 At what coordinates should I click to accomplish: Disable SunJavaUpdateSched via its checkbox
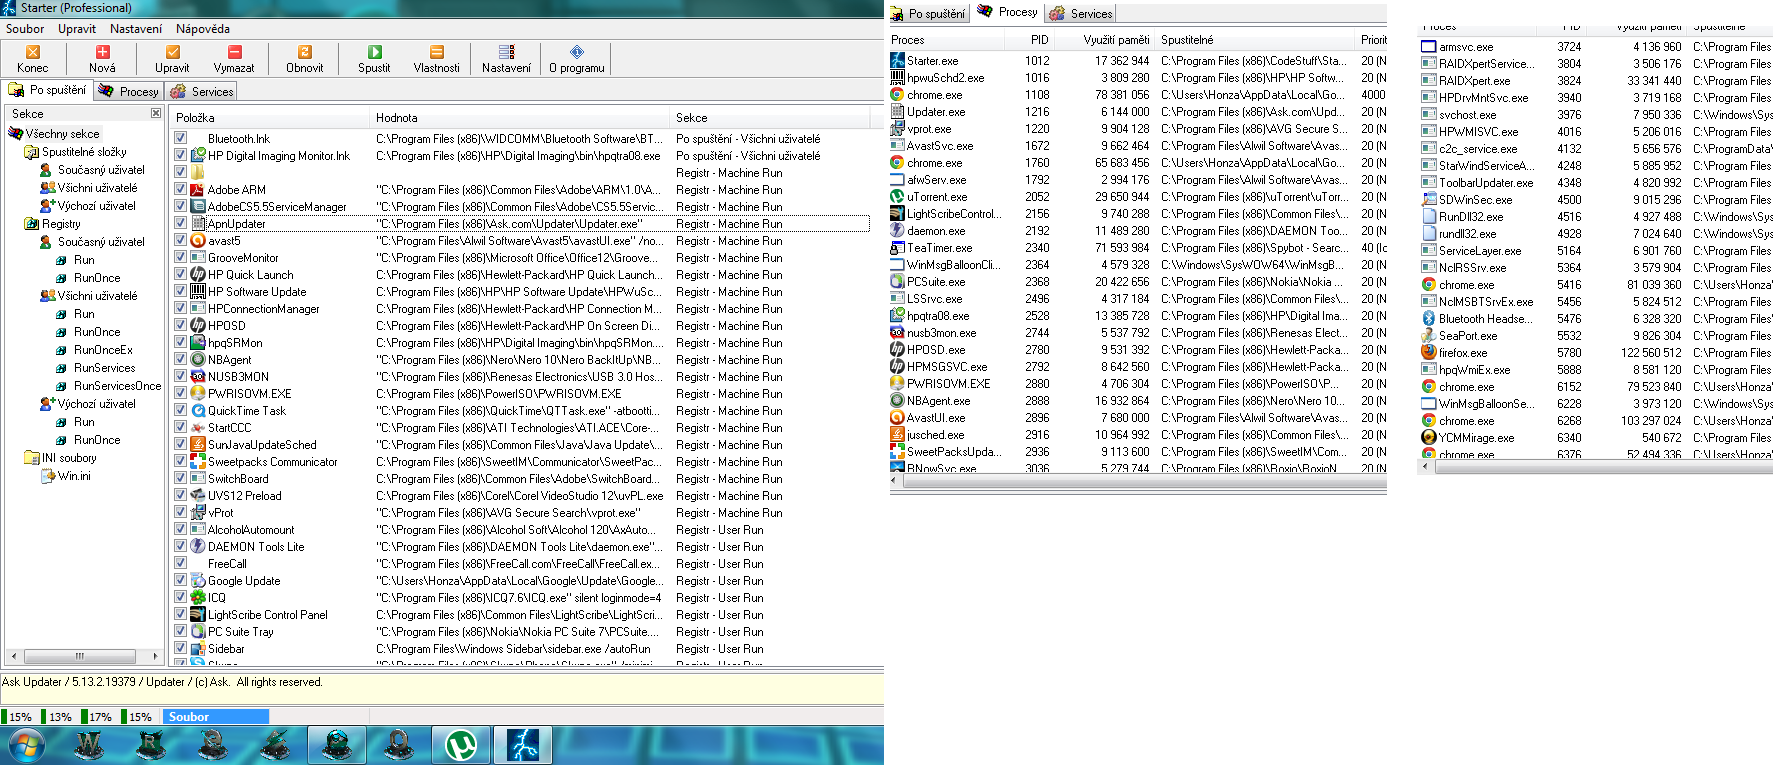[x=181, y=444]
